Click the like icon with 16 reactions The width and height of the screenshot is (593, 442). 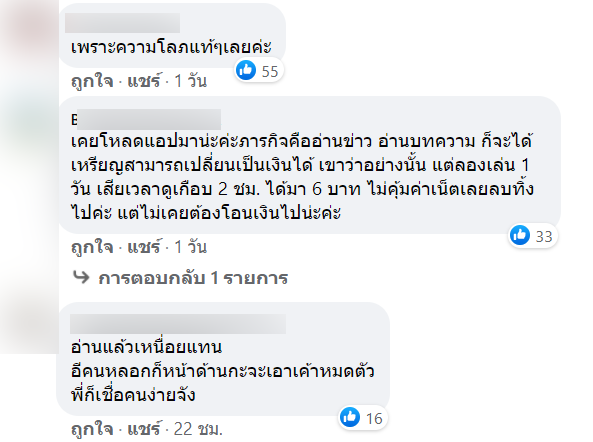[x=350, y=417]
